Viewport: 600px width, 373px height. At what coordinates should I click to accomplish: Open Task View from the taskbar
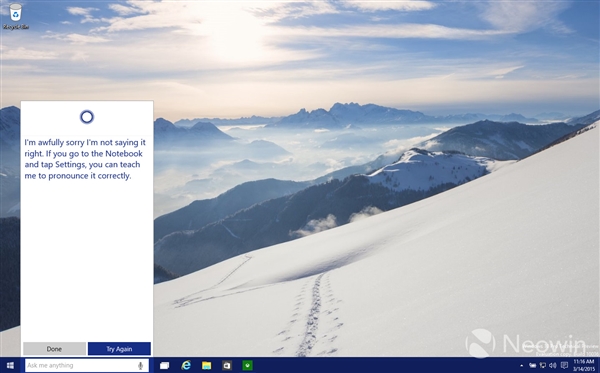165,365
